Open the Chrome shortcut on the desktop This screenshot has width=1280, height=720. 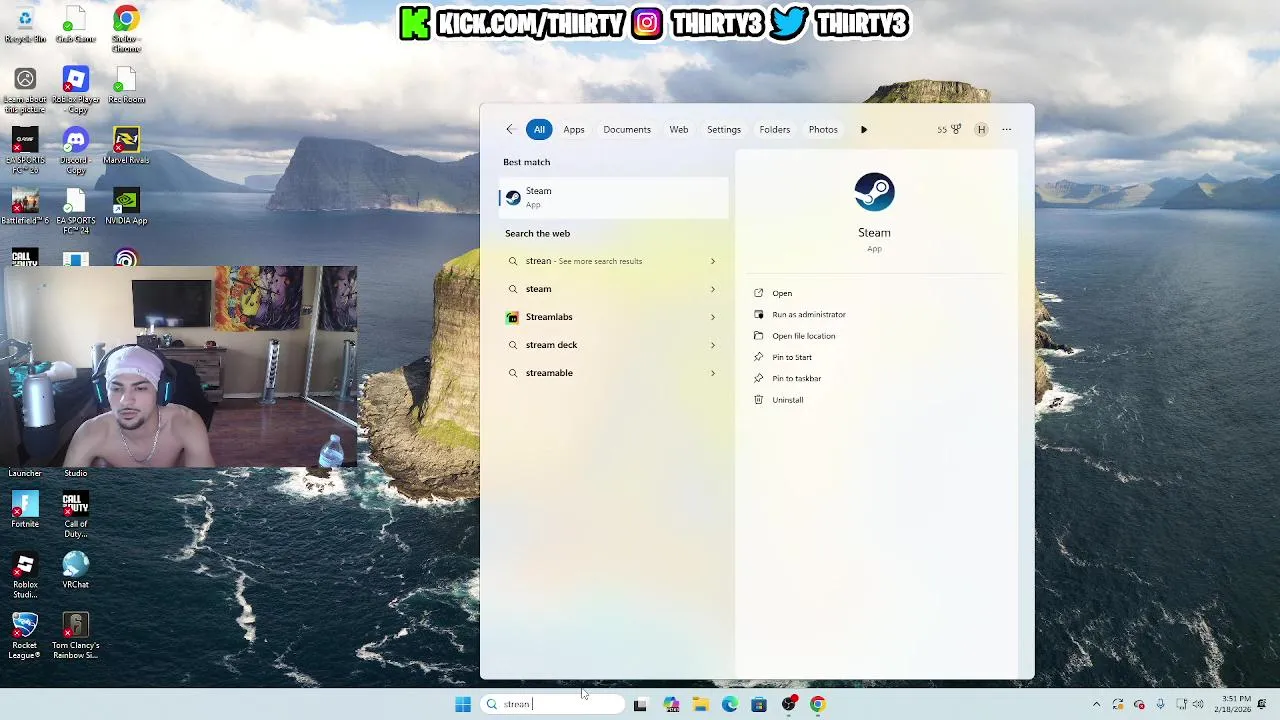(x=126, y=28)
